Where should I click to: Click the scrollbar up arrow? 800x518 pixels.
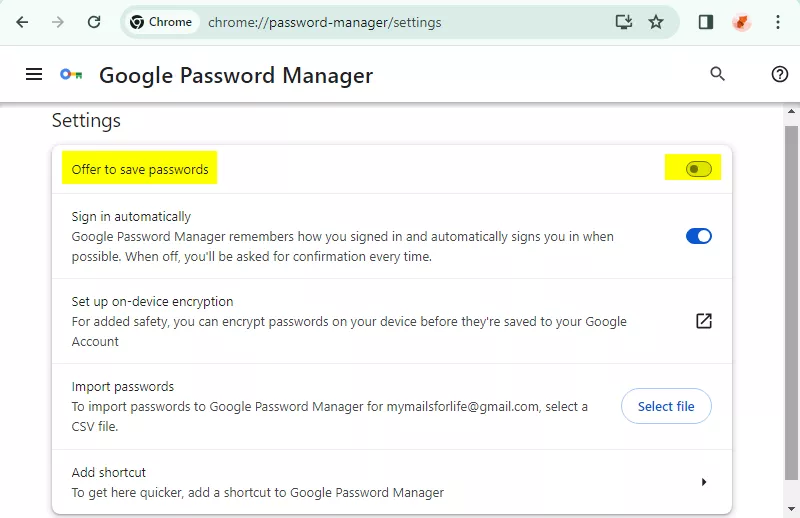(x=791, y=111)
